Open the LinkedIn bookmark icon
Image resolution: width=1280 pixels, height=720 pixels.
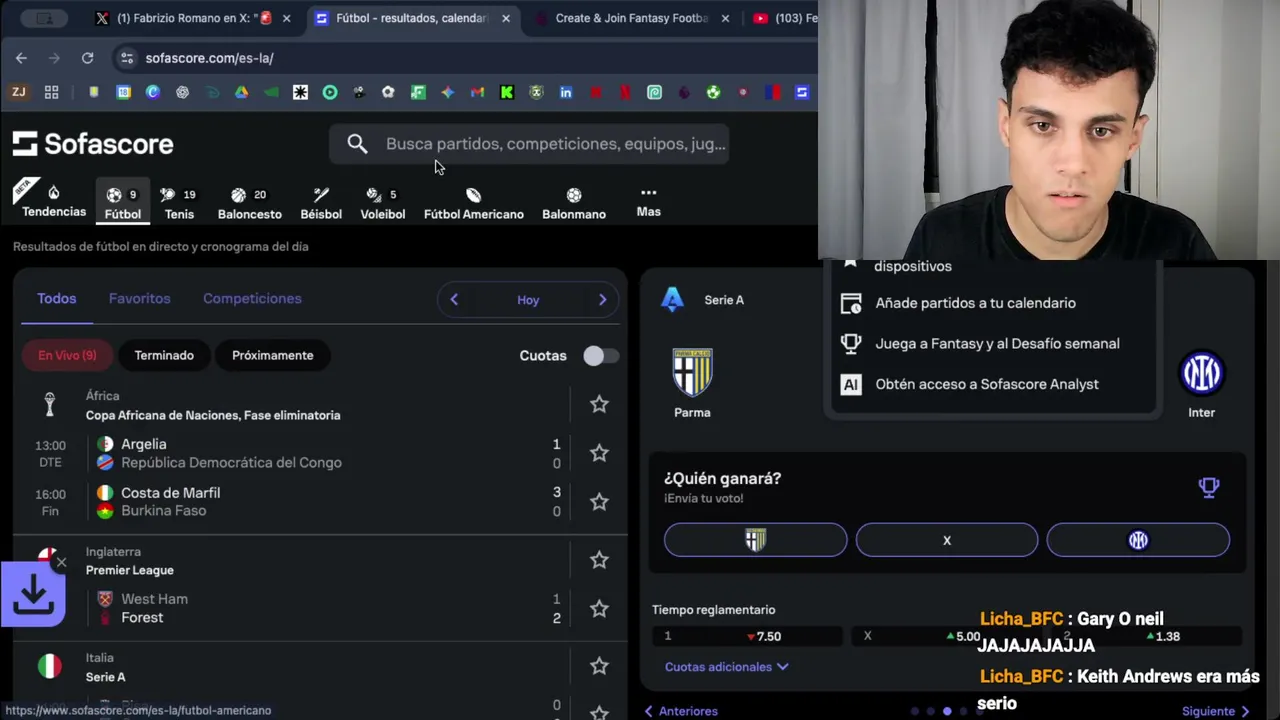tap(566, 92)
